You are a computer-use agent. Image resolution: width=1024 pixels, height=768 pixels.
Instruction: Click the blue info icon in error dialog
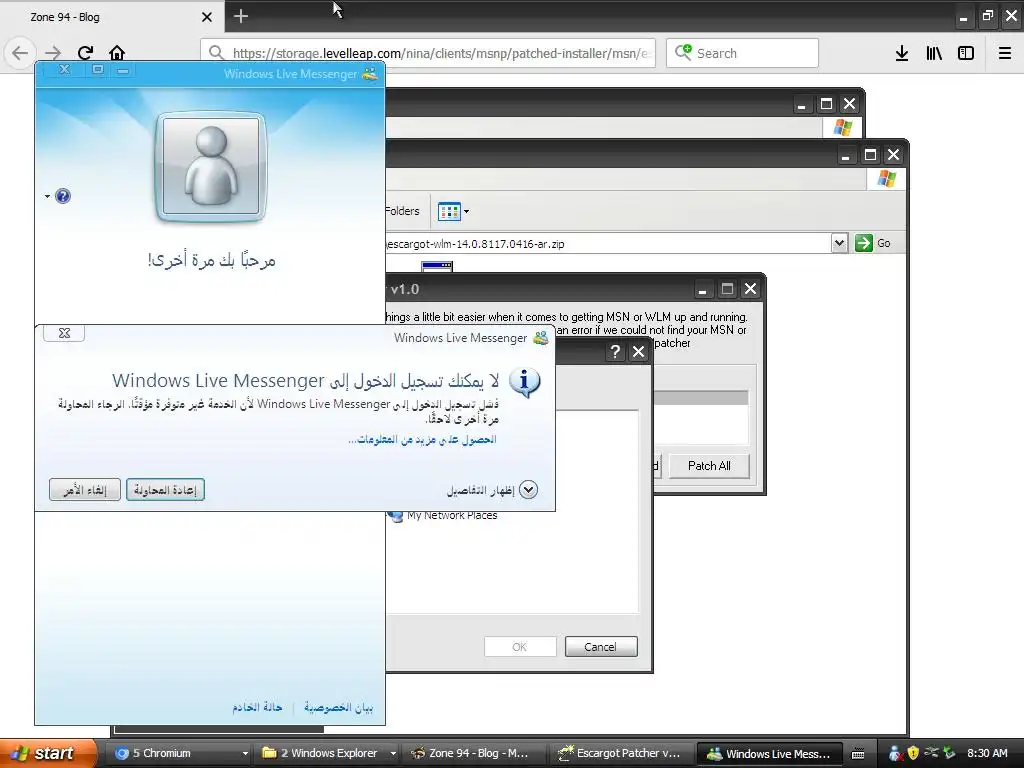[524, 382]
